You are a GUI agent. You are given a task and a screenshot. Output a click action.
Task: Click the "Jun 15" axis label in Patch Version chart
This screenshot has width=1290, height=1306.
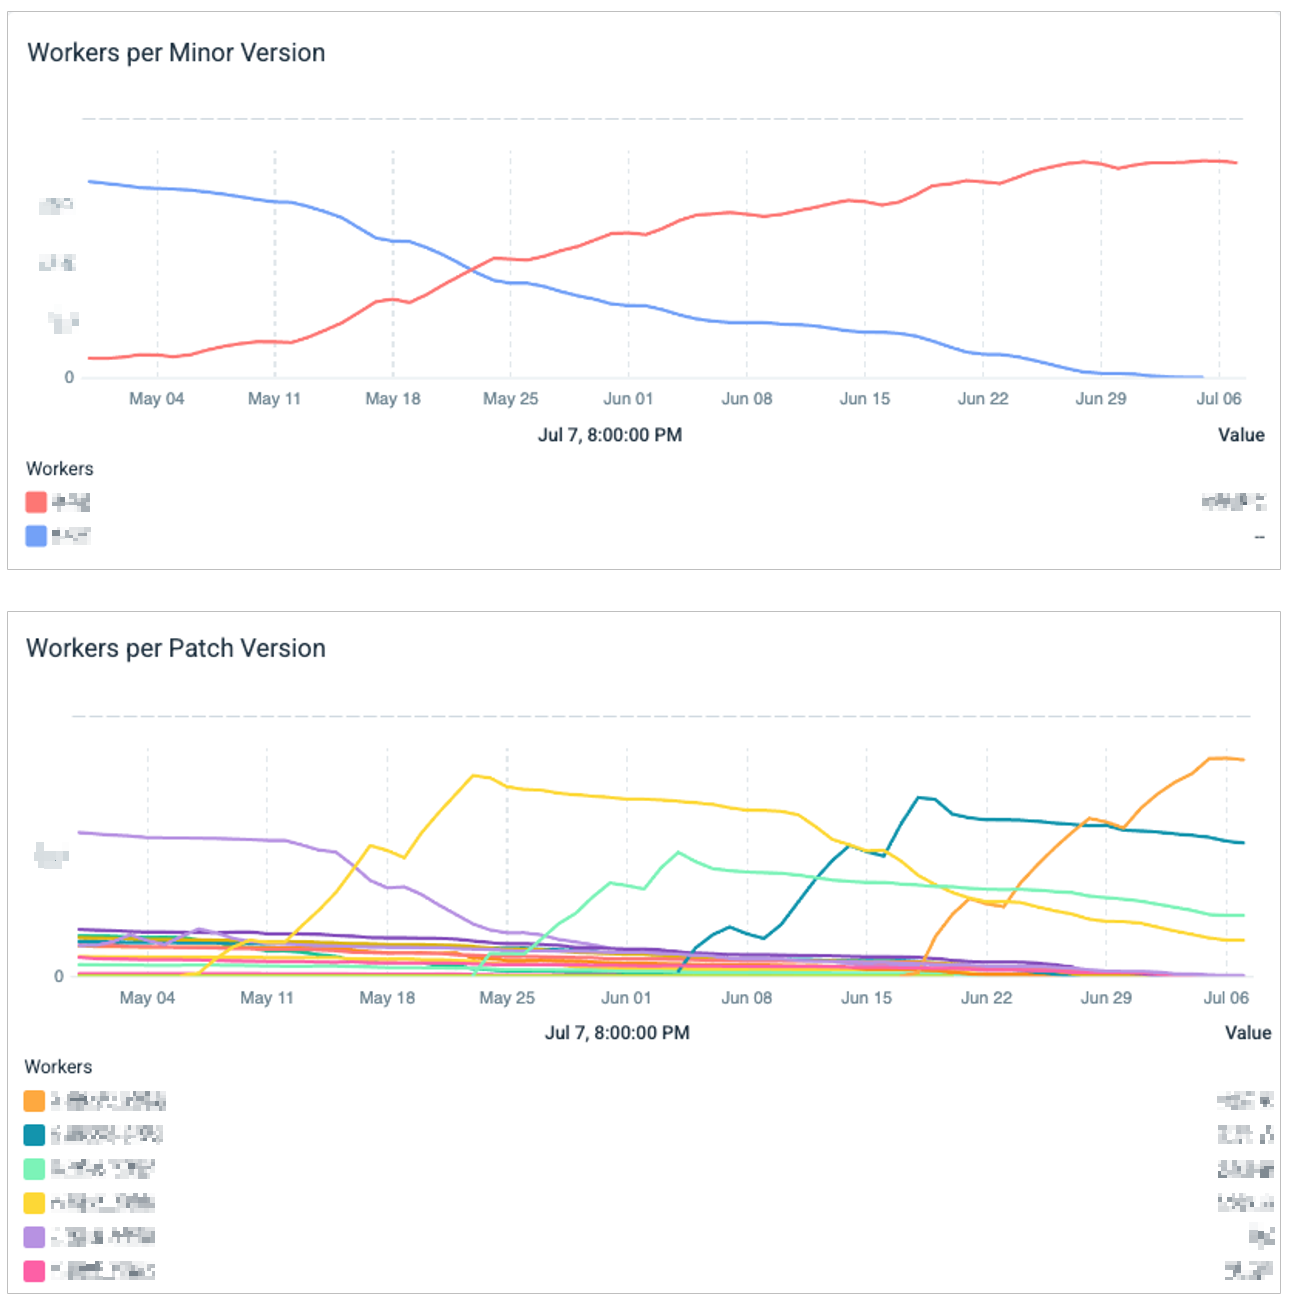tap(866, 998)
